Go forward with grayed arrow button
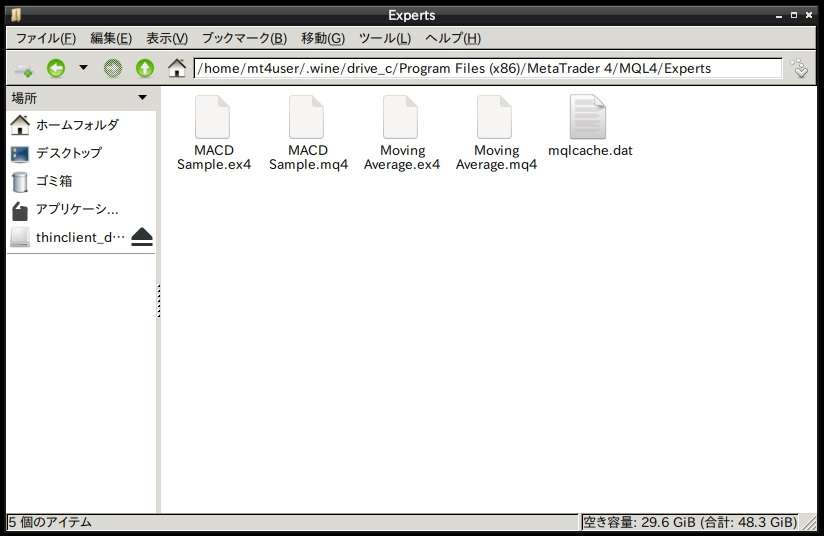Image resolution: width=824 pixels, height=536 pixels. coord(113,68)
